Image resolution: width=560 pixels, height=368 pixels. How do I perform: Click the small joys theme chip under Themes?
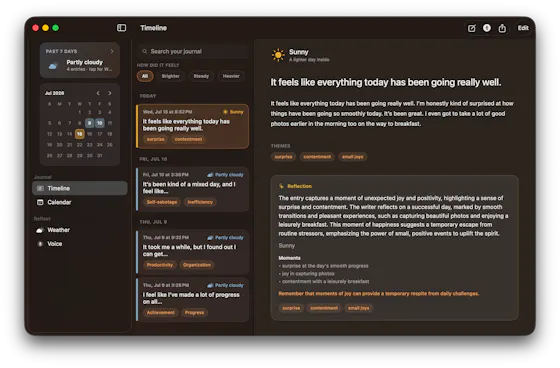click(x=352, y=157)
